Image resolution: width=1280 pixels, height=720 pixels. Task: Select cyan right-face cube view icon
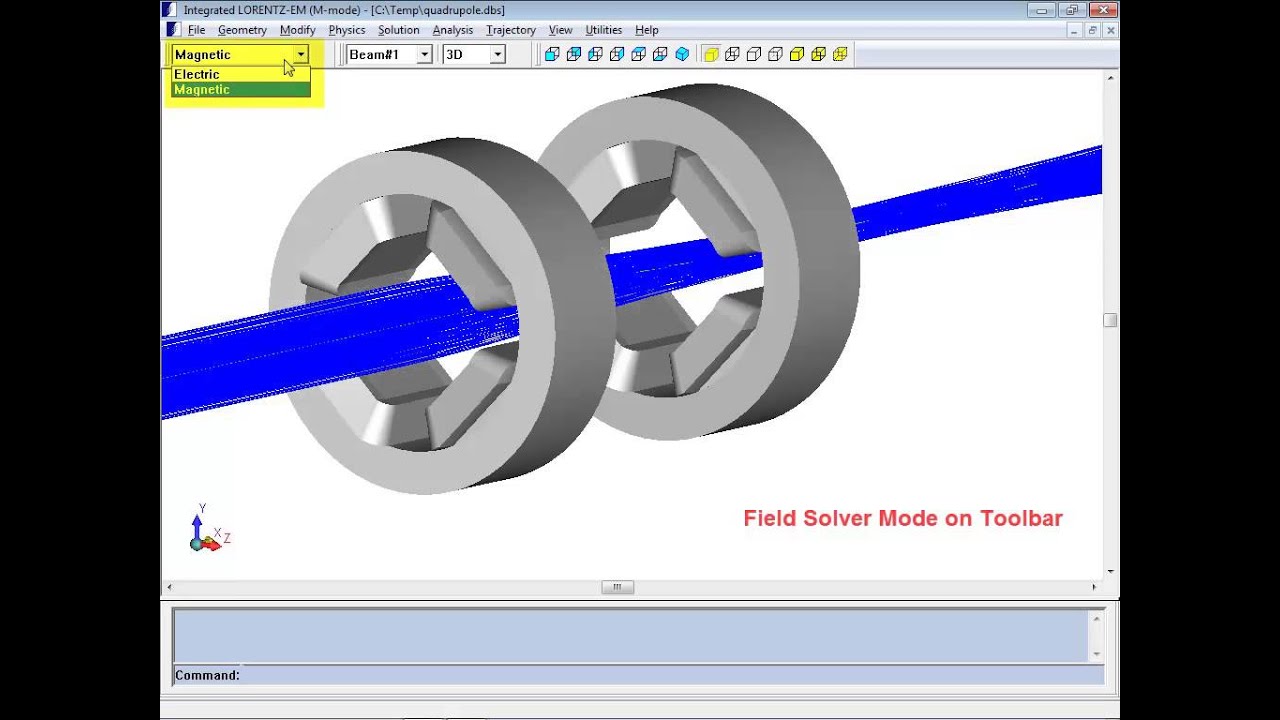click(x=617, y=54)
